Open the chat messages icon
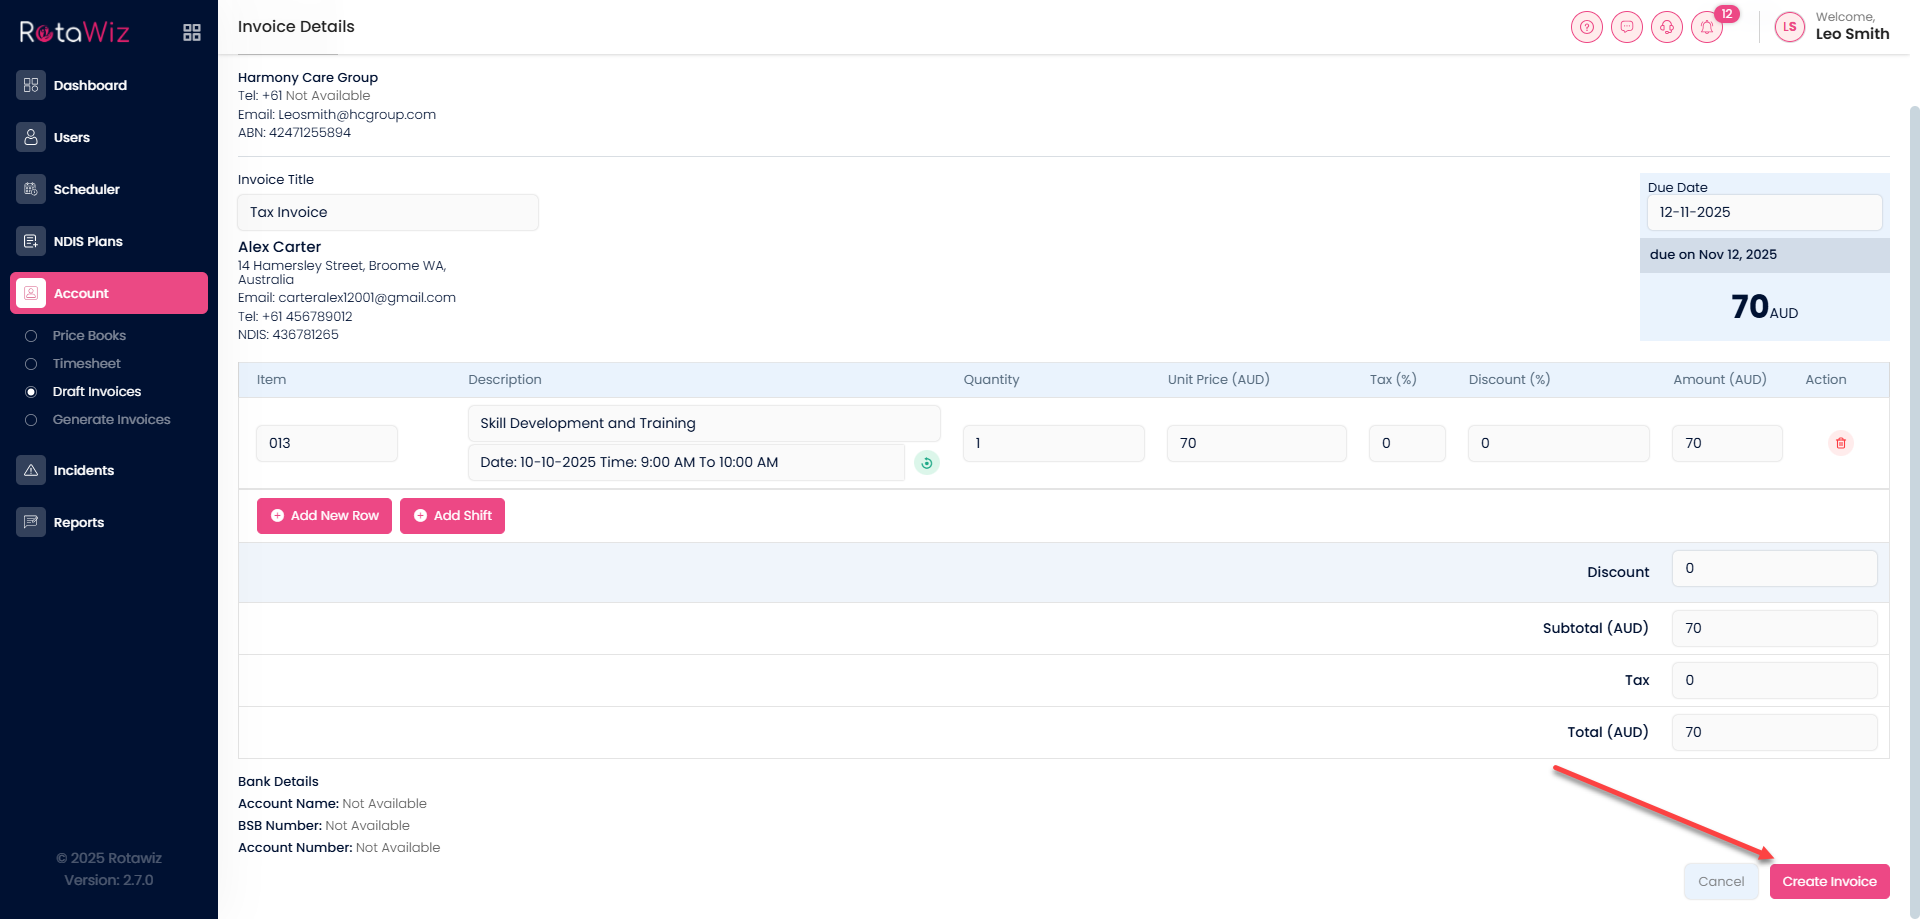The width and height of the screenshot is (1920, 919). (x=1626, y=27)
